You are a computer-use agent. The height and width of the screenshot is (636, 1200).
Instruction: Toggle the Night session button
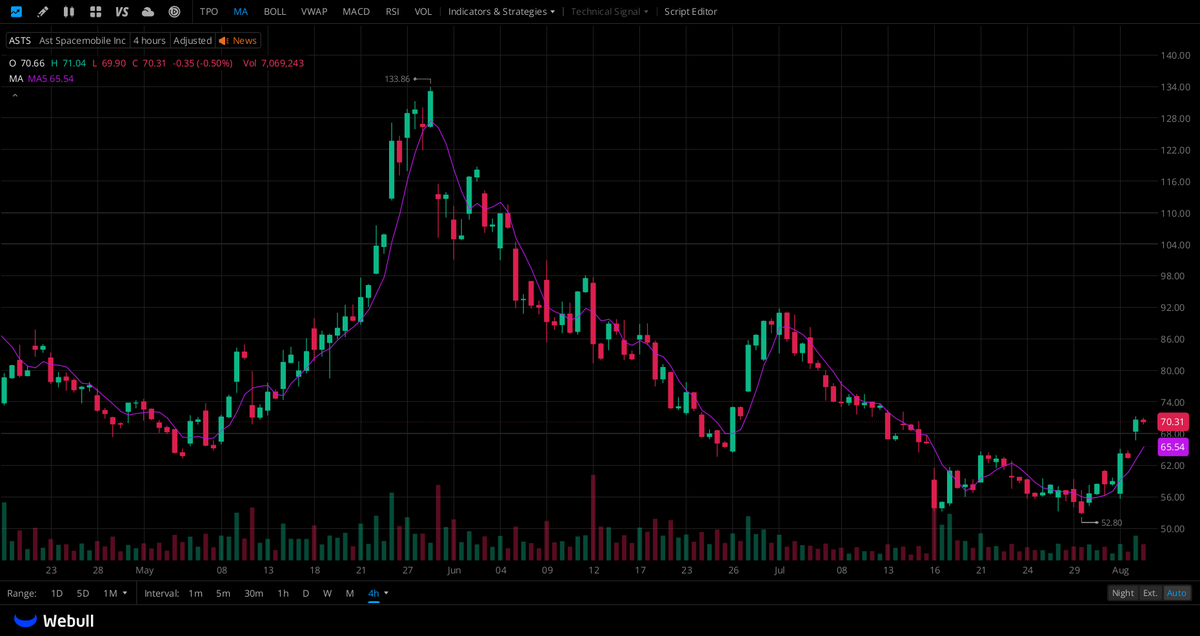tap(1123, 593)
